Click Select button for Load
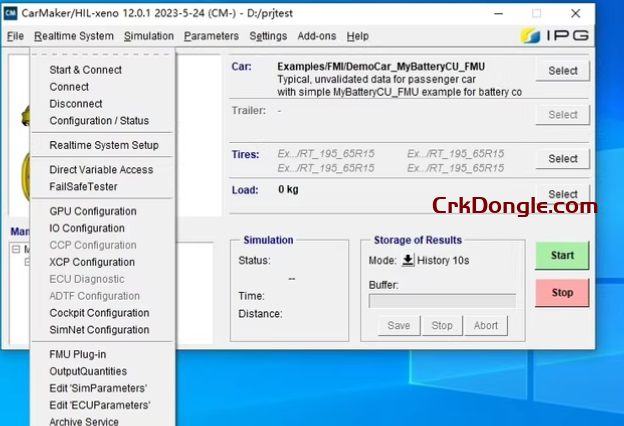The image size is (624, 426). click(x=563, y=194)
